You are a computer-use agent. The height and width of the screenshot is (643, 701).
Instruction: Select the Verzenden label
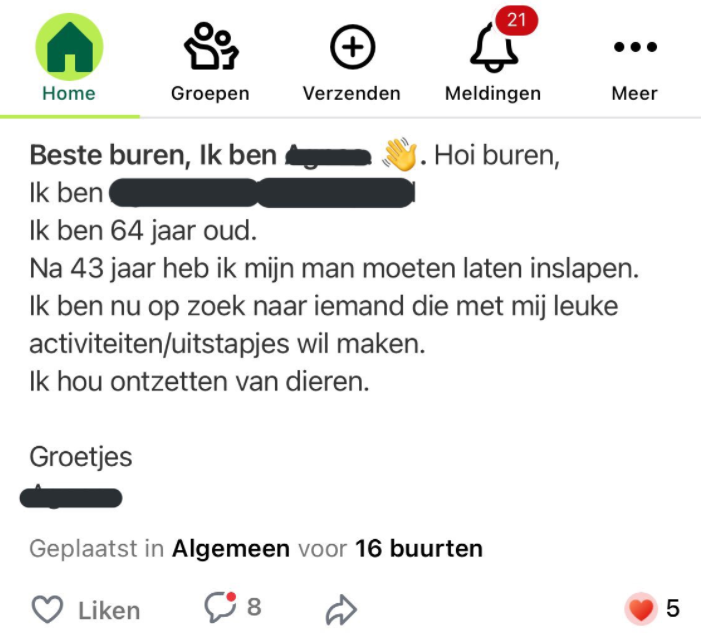tap(351, 94)
